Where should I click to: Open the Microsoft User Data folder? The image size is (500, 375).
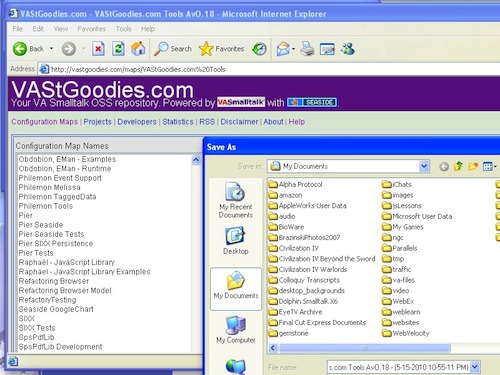[417, 216]
